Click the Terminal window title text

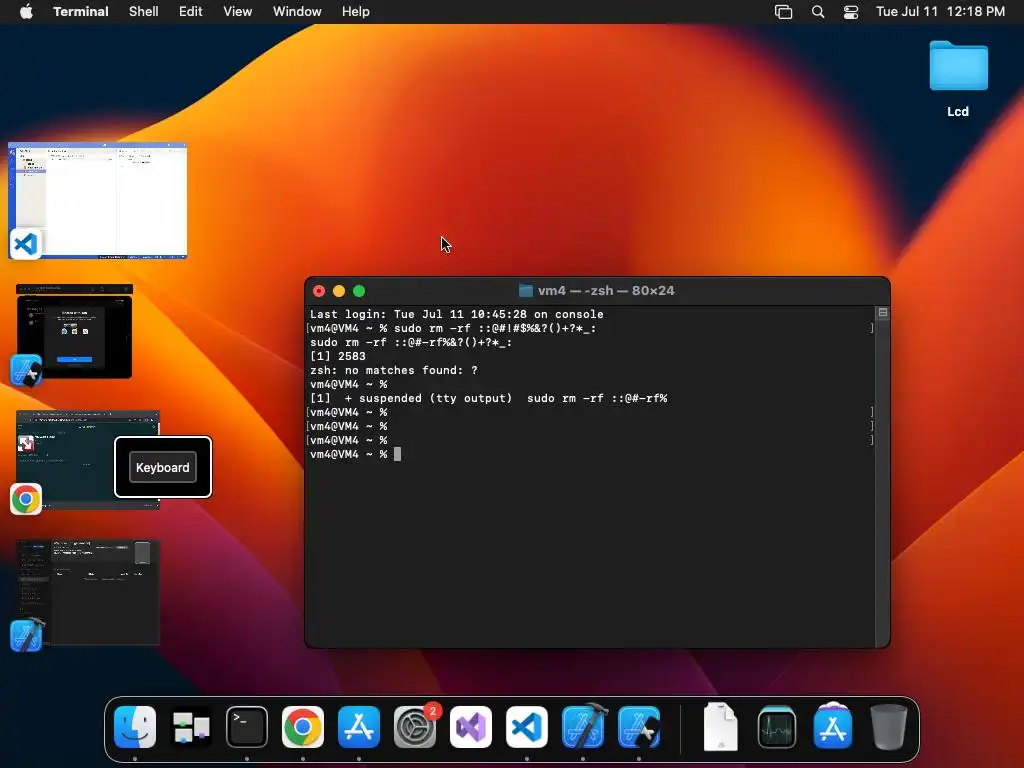coord(606,291)
